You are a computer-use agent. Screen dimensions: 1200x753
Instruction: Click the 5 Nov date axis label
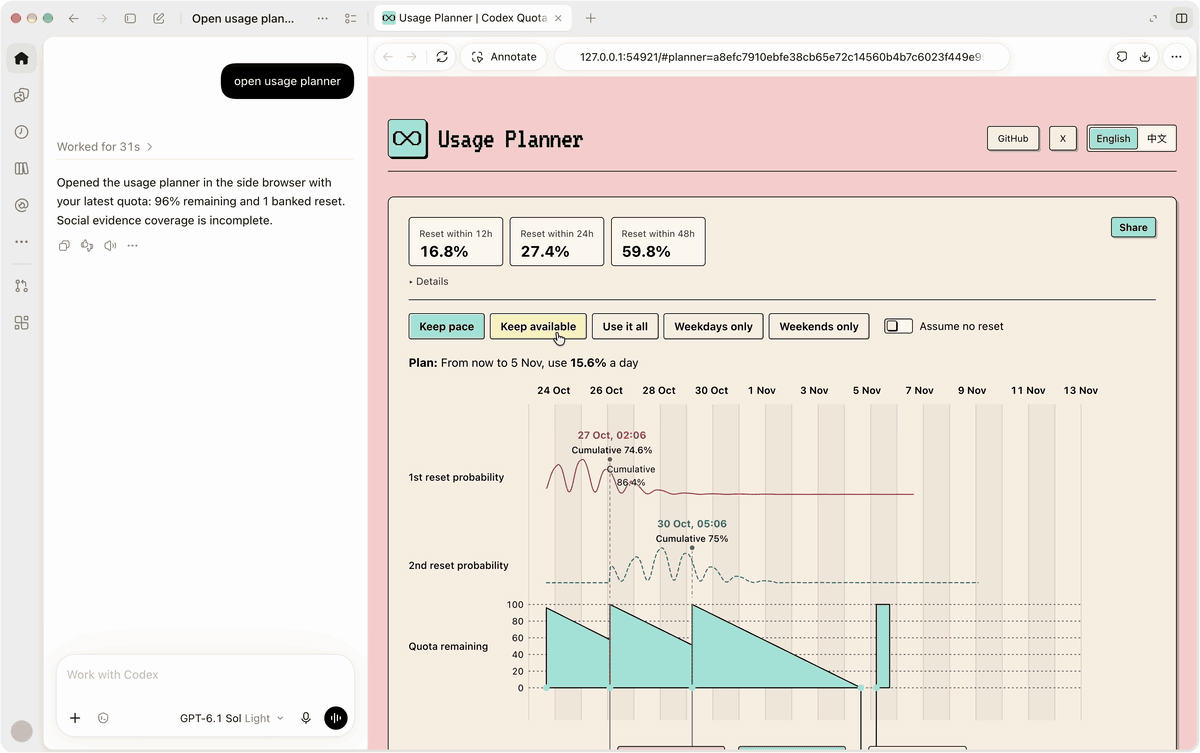865,391
